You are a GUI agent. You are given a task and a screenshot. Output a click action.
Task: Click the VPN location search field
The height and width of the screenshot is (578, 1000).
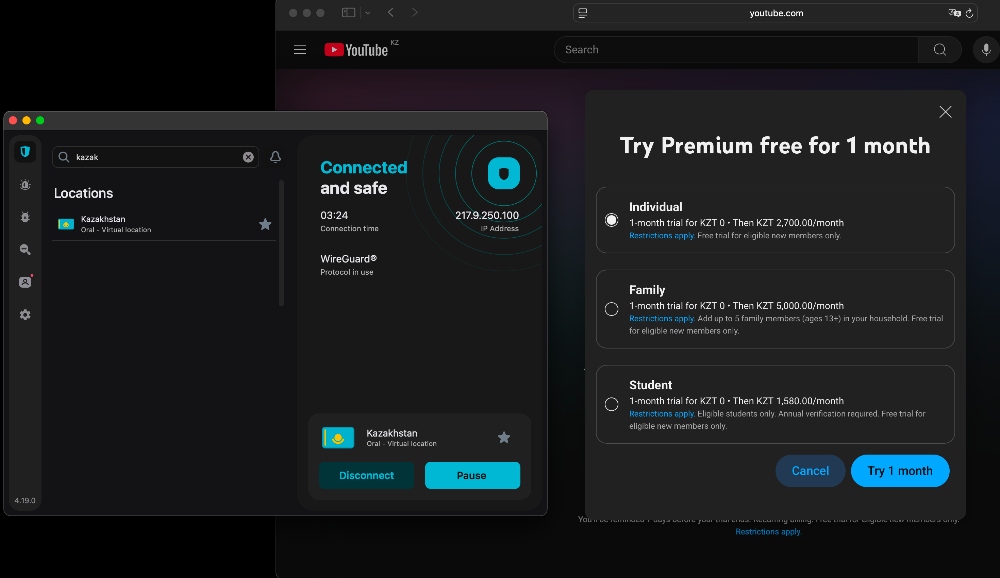click(x=155, y=157)
